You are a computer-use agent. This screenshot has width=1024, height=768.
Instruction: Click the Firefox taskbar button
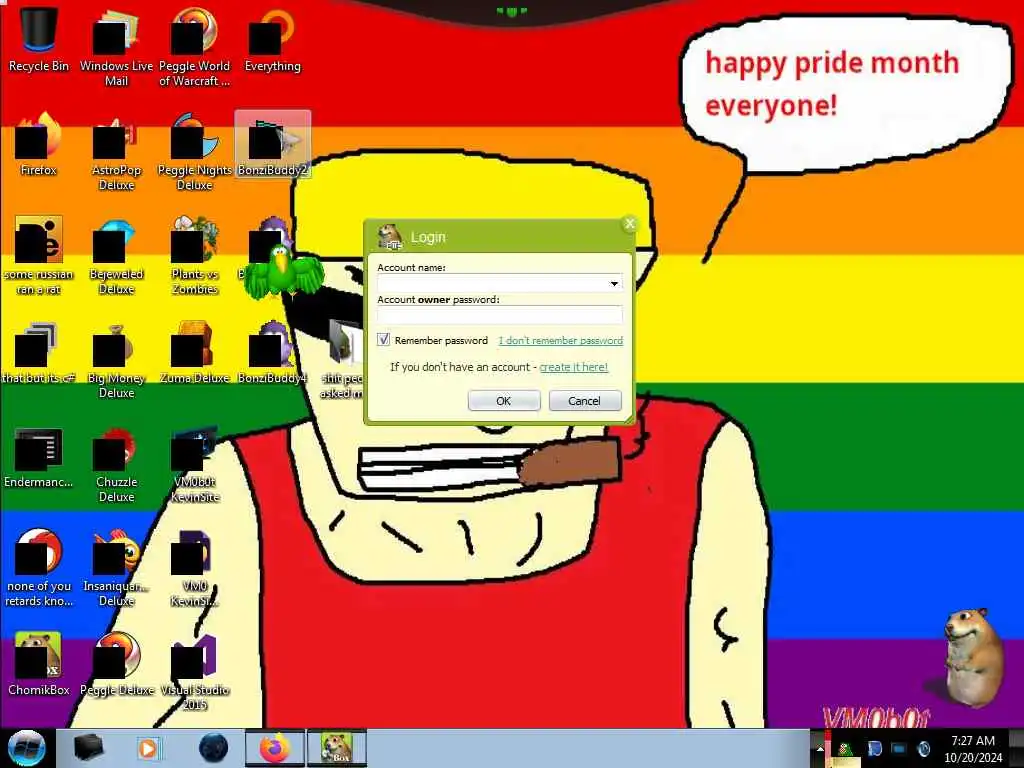[274, 748]
